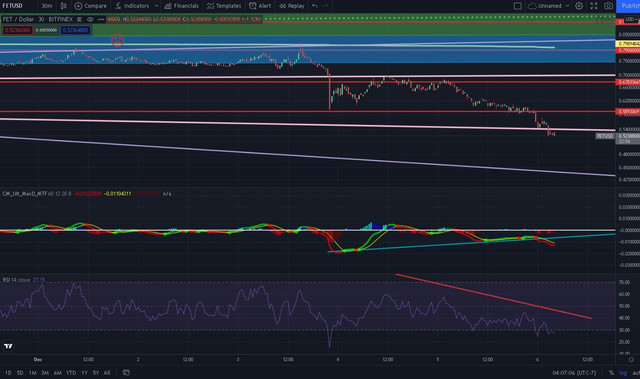Redo the last chart action

point(325,6)
